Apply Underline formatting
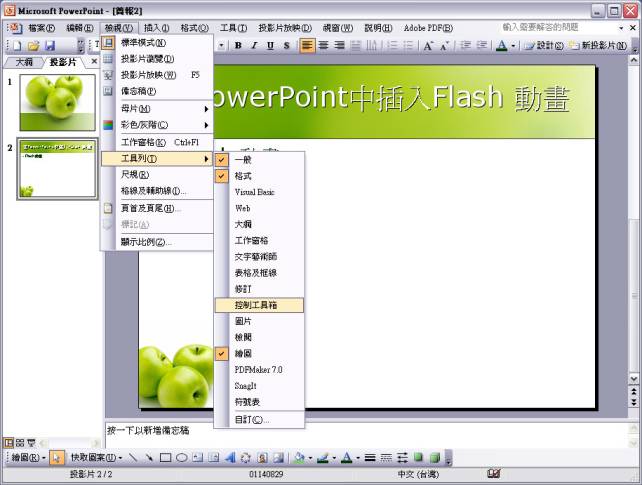642x485 pixels. click(x=270, y=45)
